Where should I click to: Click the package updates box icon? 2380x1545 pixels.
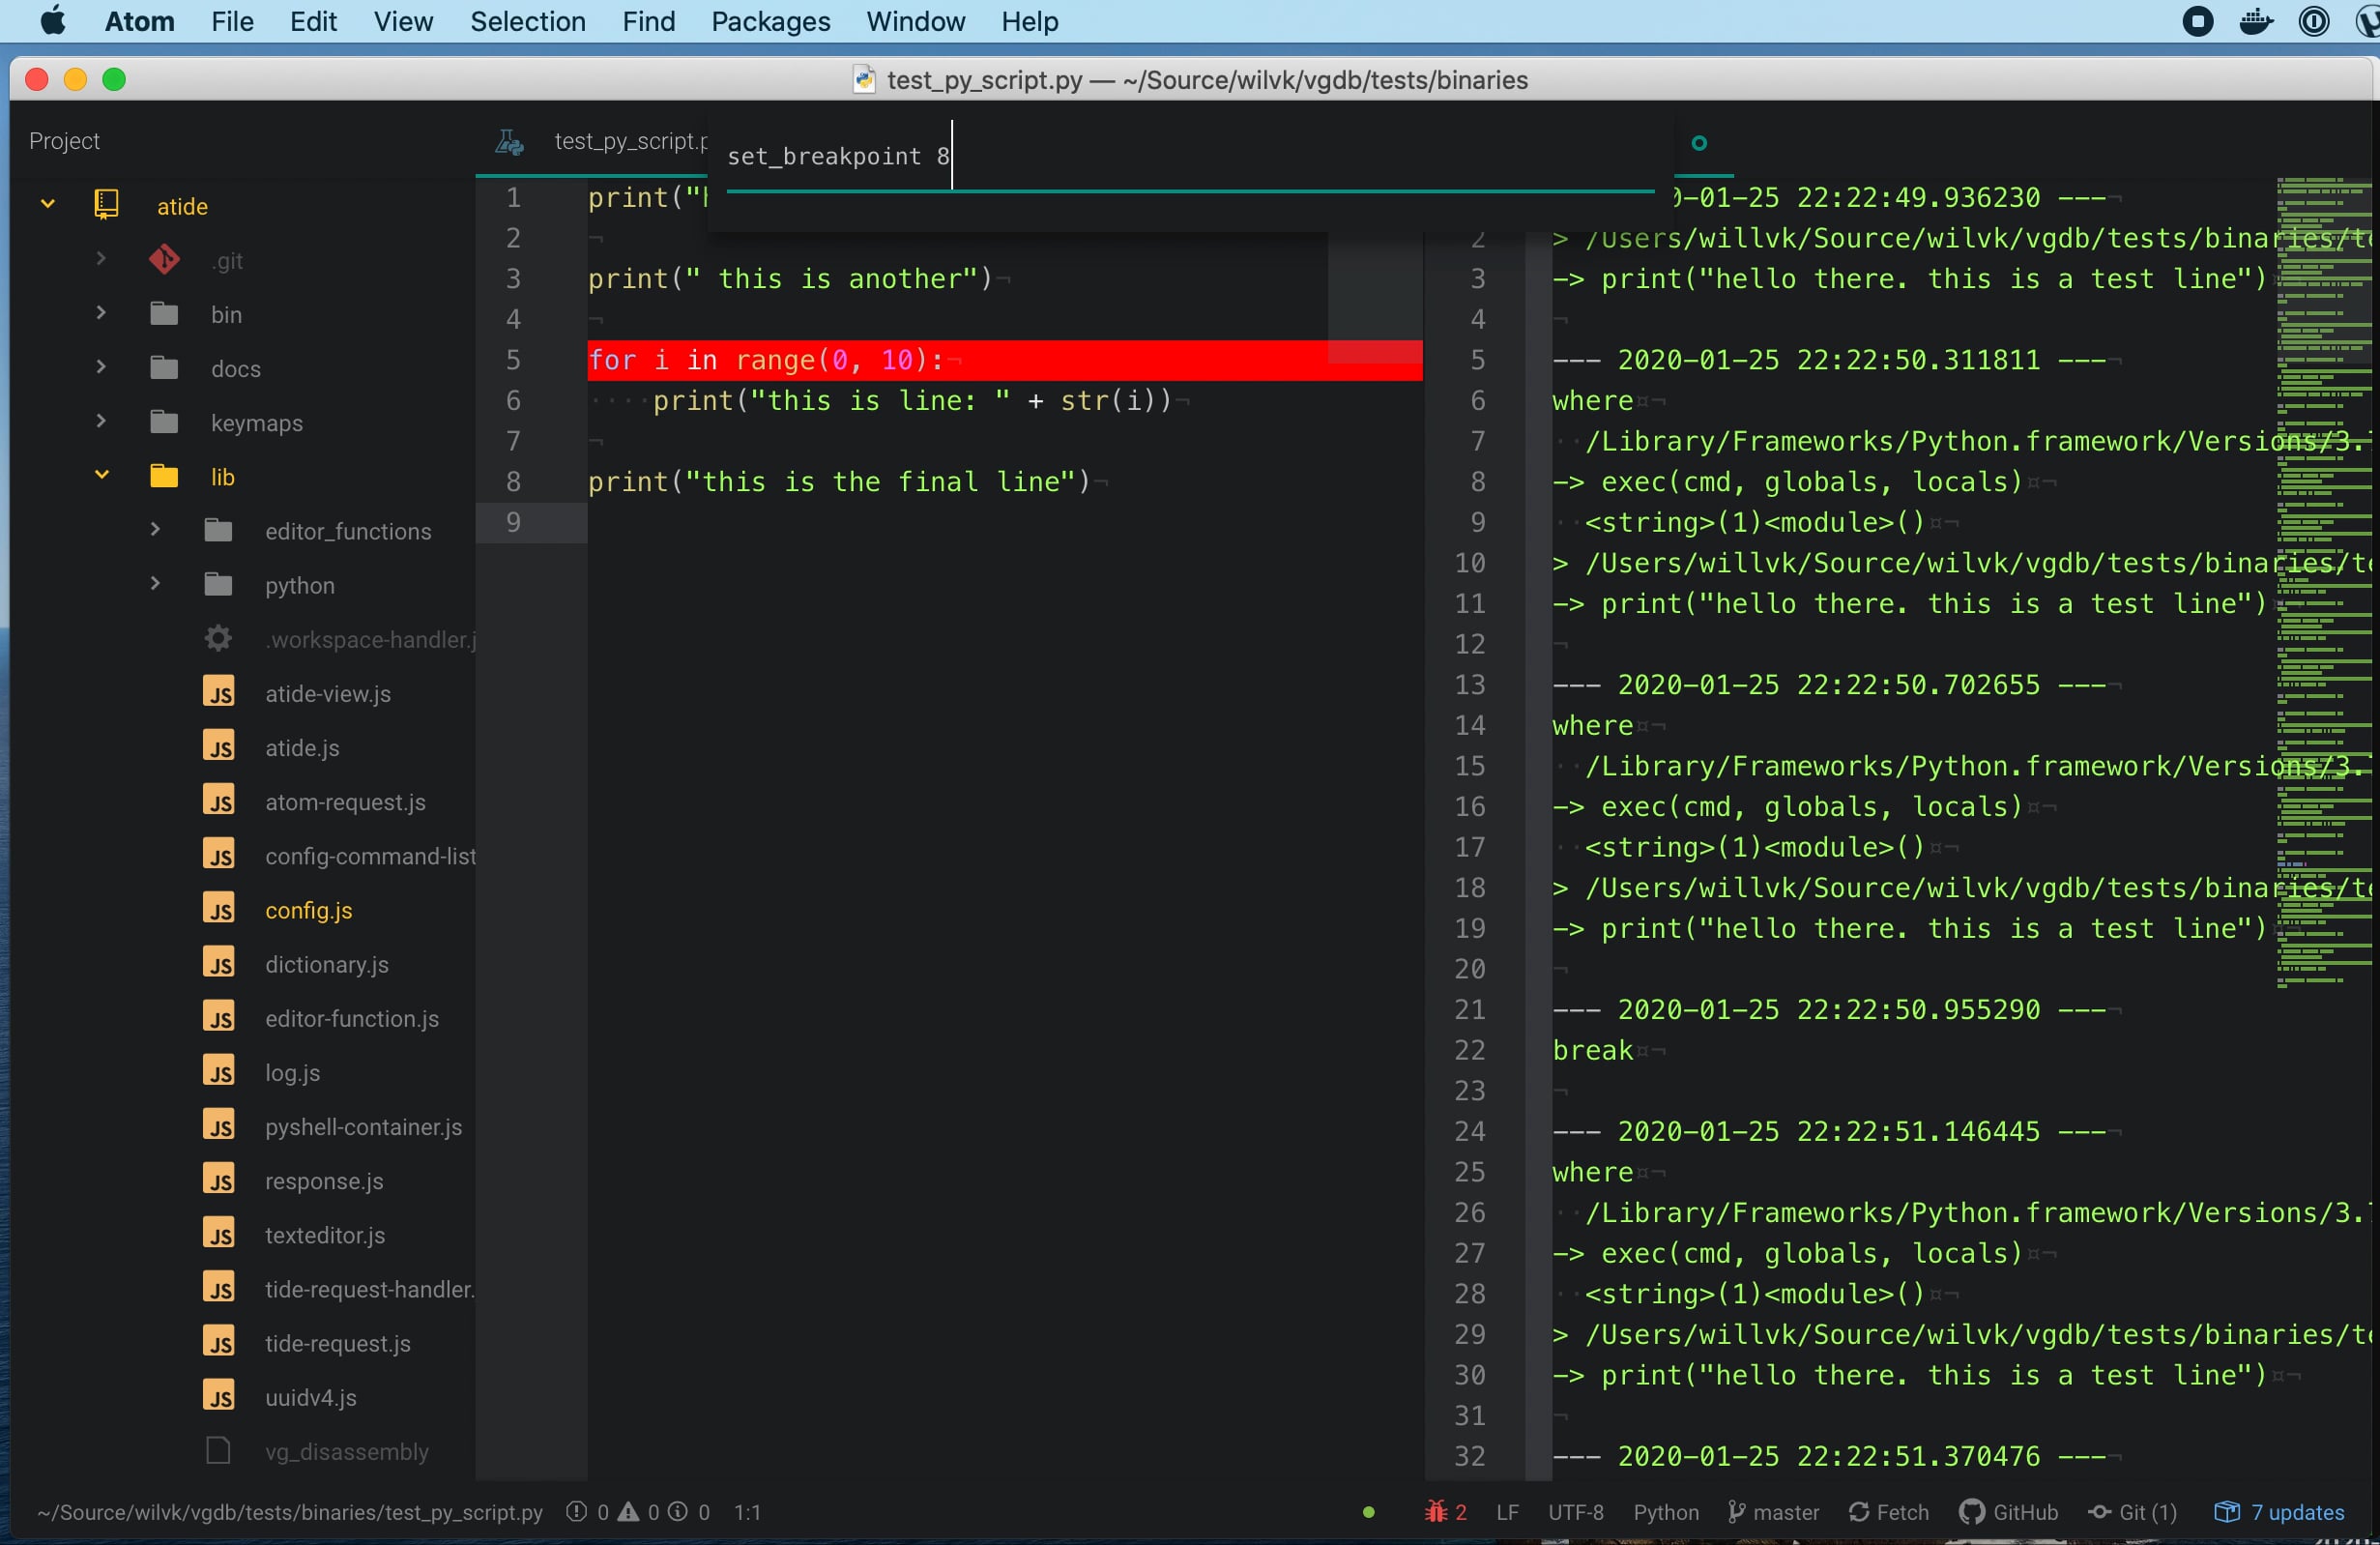2227,1511
